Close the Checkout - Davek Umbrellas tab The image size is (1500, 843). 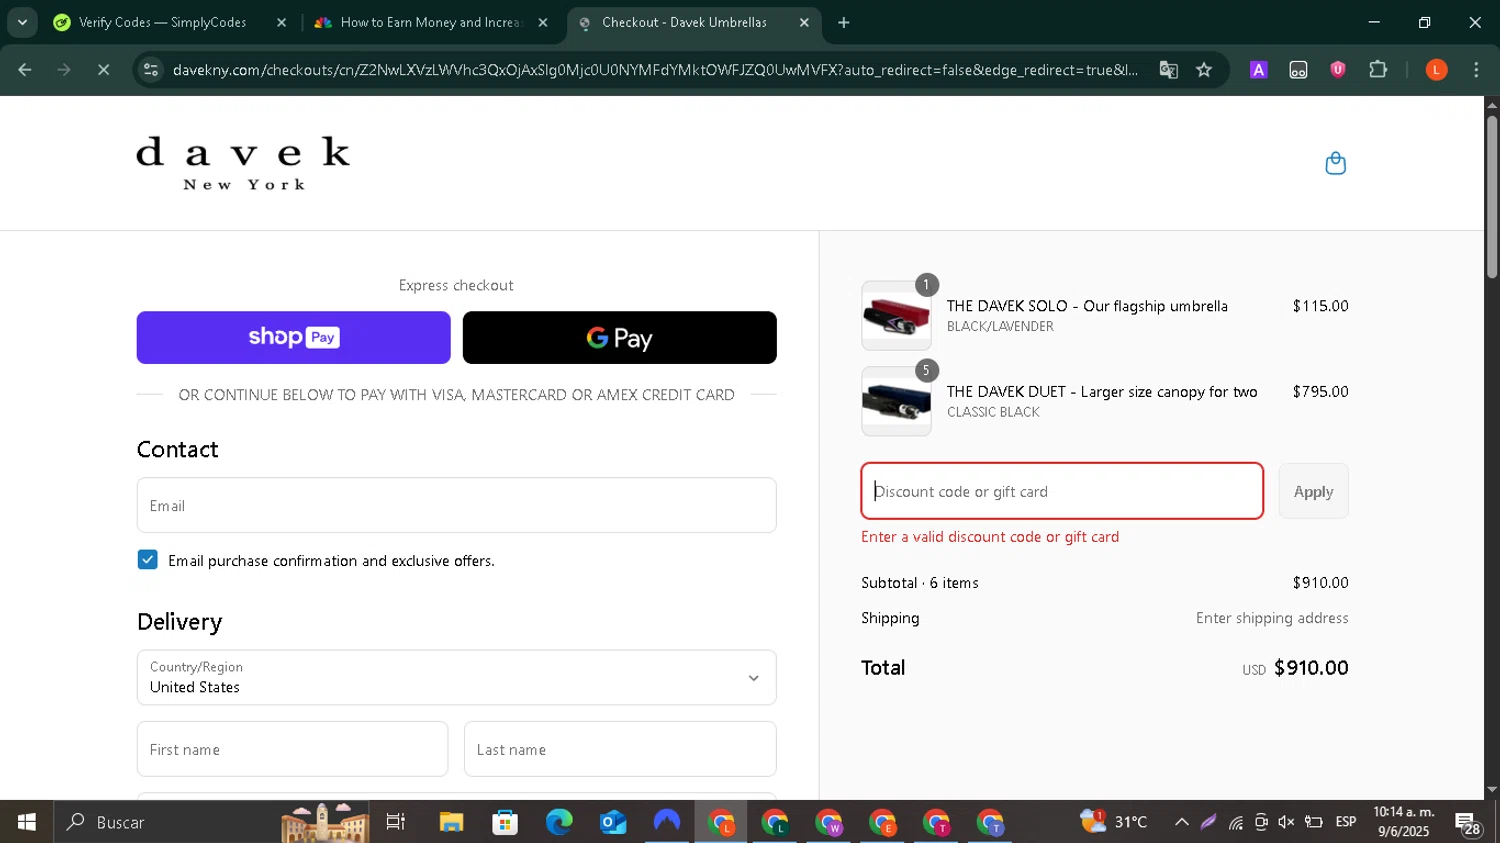click(x=804, y=22)
